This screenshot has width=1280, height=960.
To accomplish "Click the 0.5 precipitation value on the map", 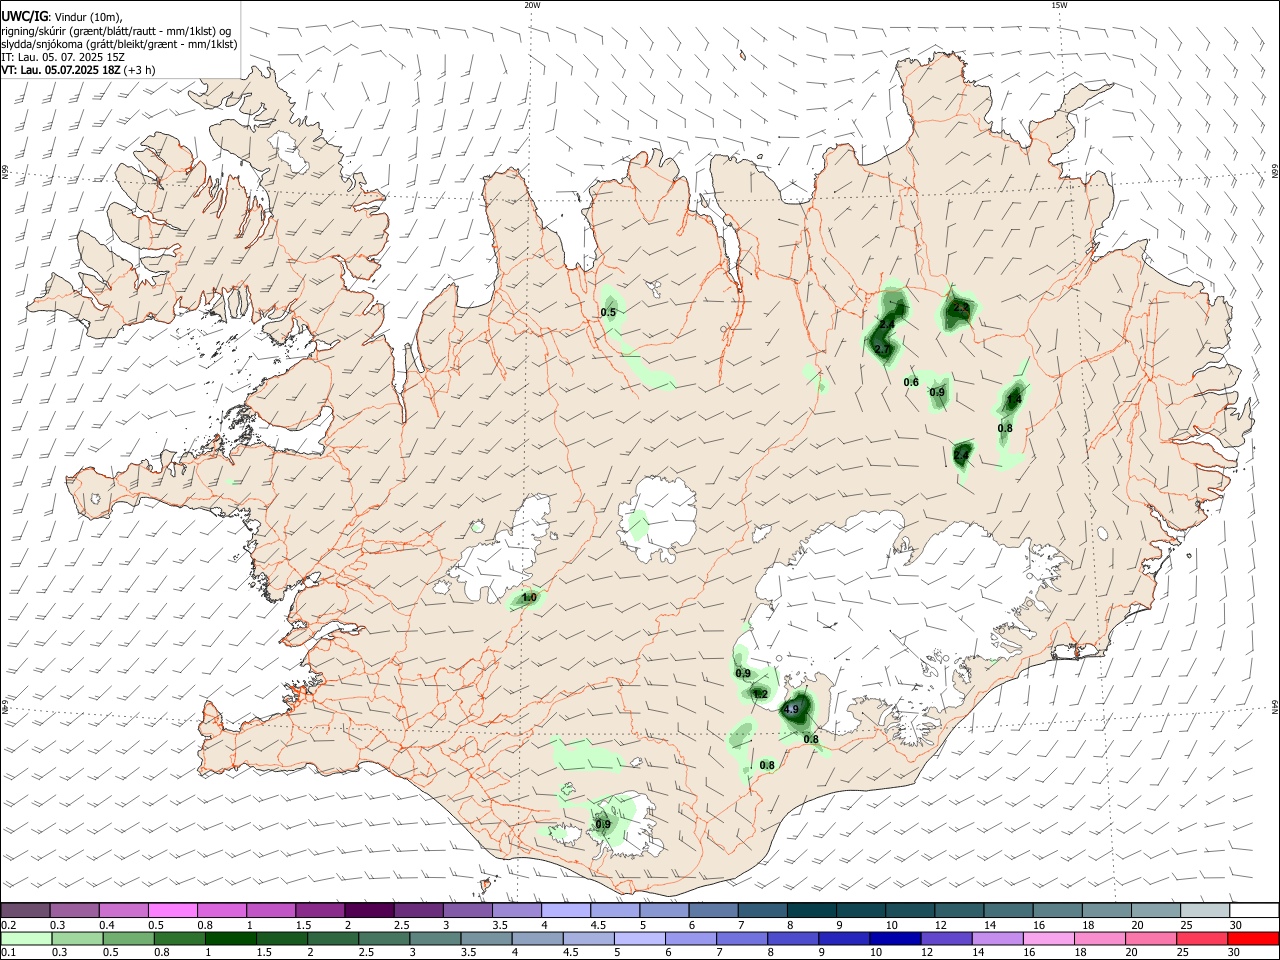I will pos(608,313).
